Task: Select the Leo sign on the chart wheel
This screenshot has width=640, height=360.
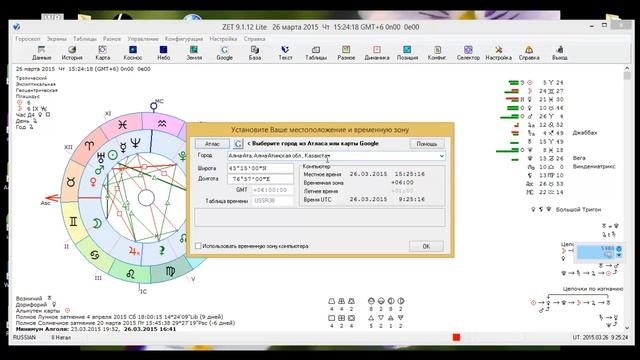Action: click(x=131, y=273)
